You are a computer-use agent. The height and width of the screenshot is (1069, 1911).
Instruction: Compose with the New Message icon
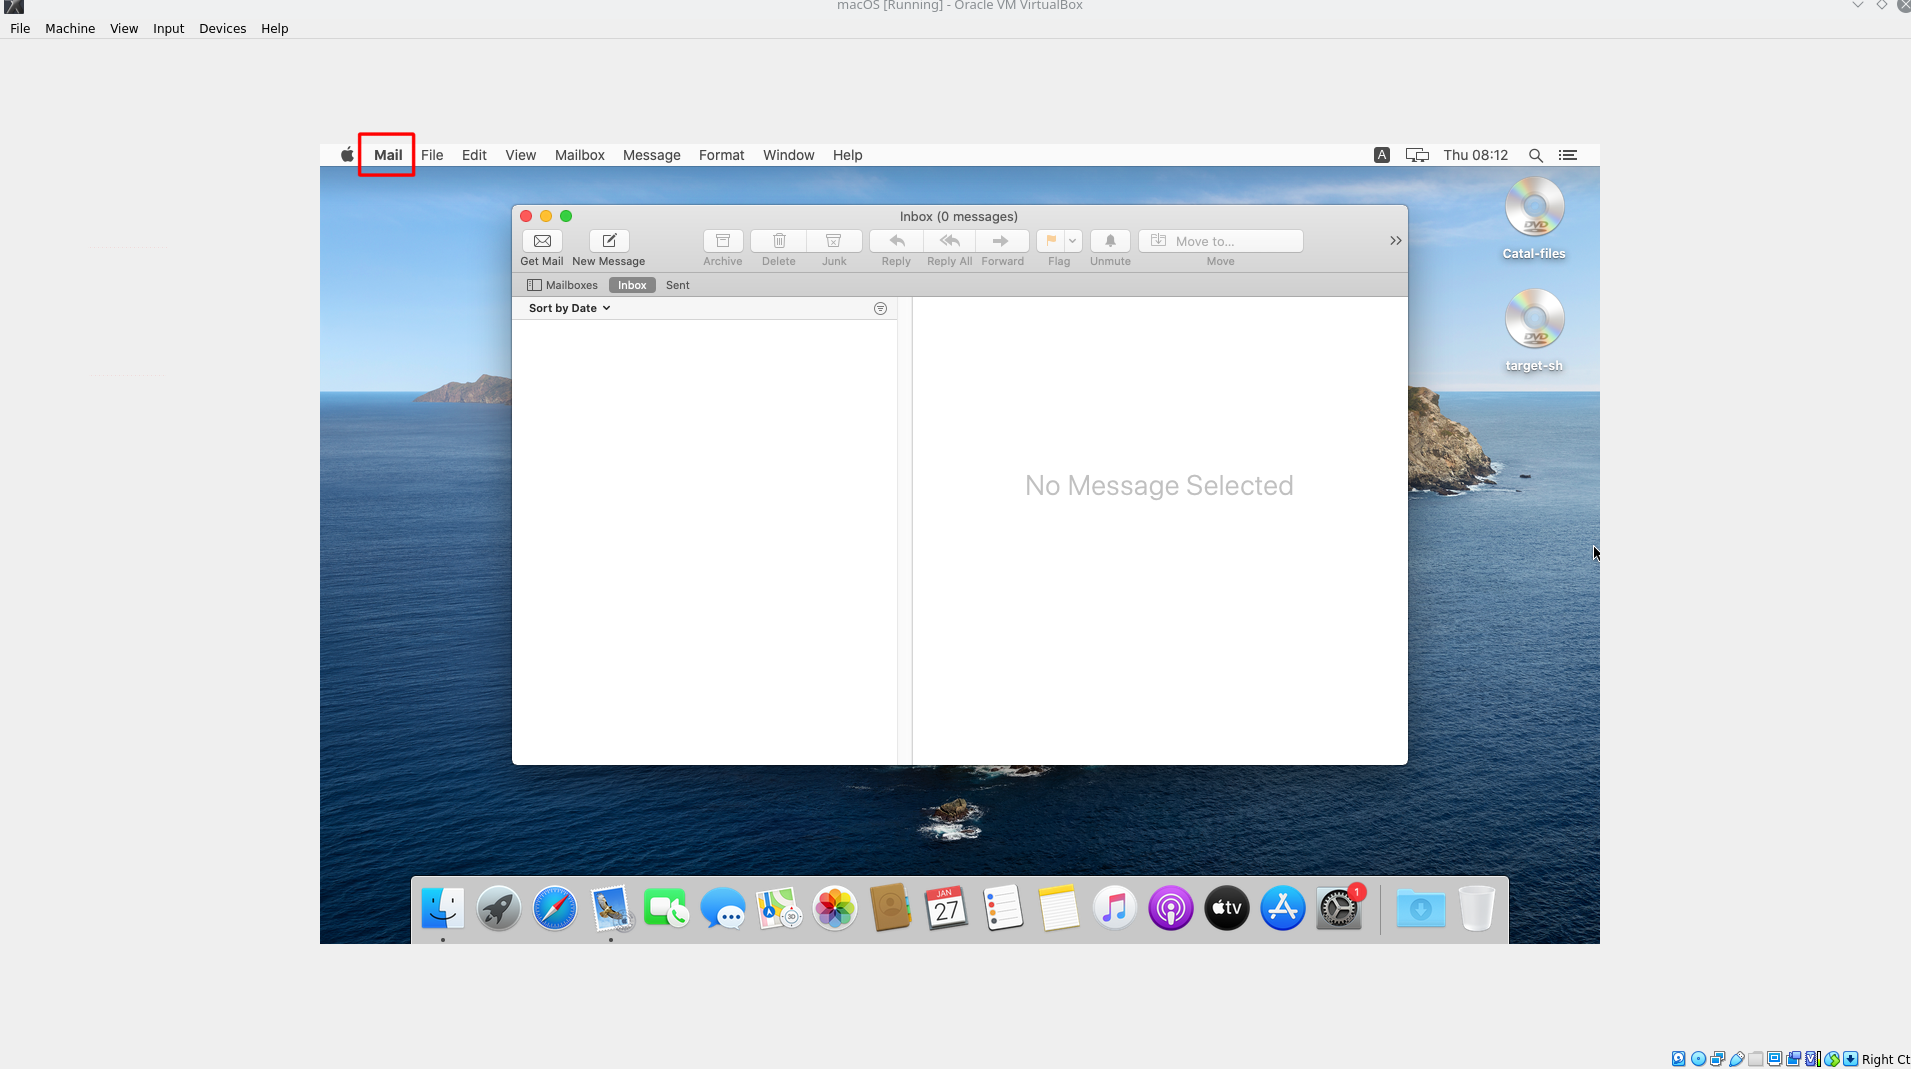(x=609, y=241)
